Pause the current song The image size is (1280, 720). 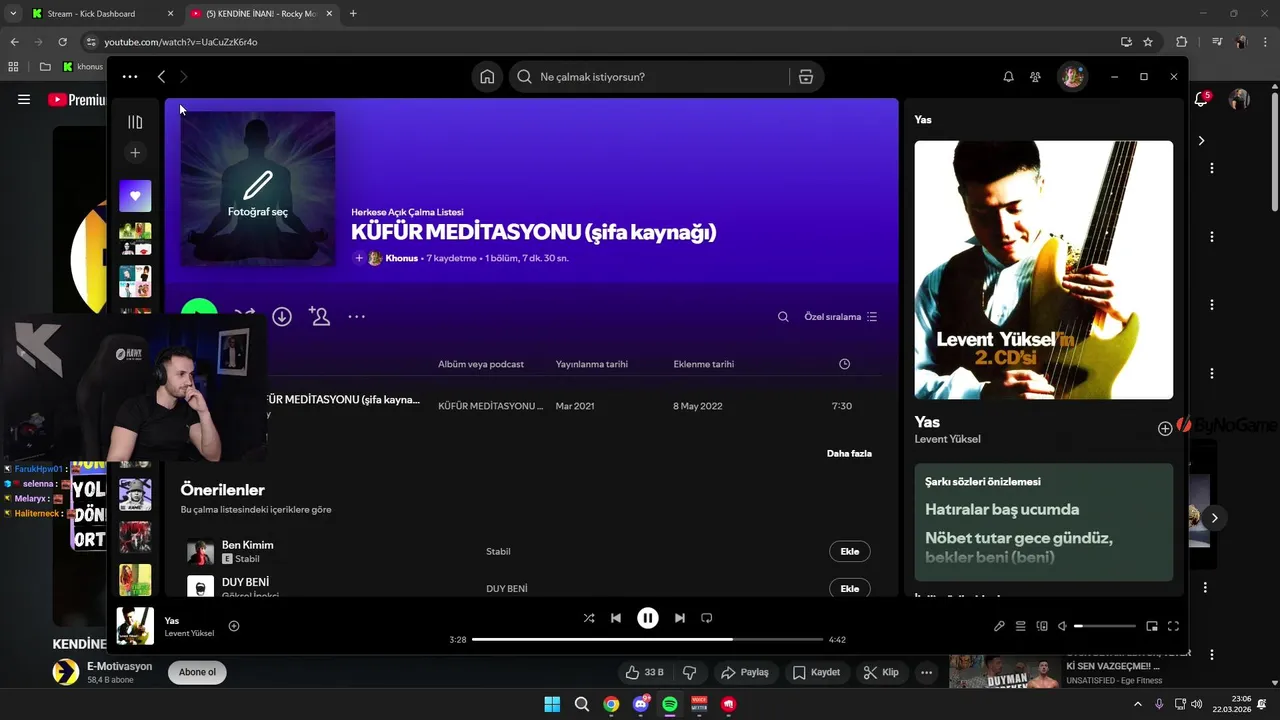pyautogui.click(x=648, y=618)
